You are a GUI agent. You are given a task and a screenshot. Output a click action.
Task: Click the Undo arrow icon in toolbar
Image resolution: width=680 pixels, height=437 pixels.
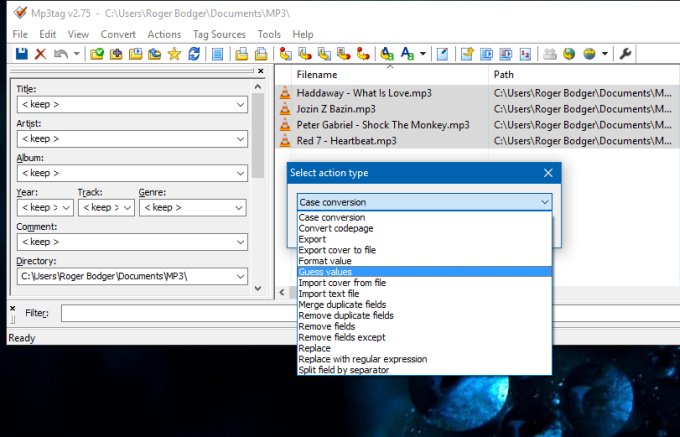pos(61,54)
